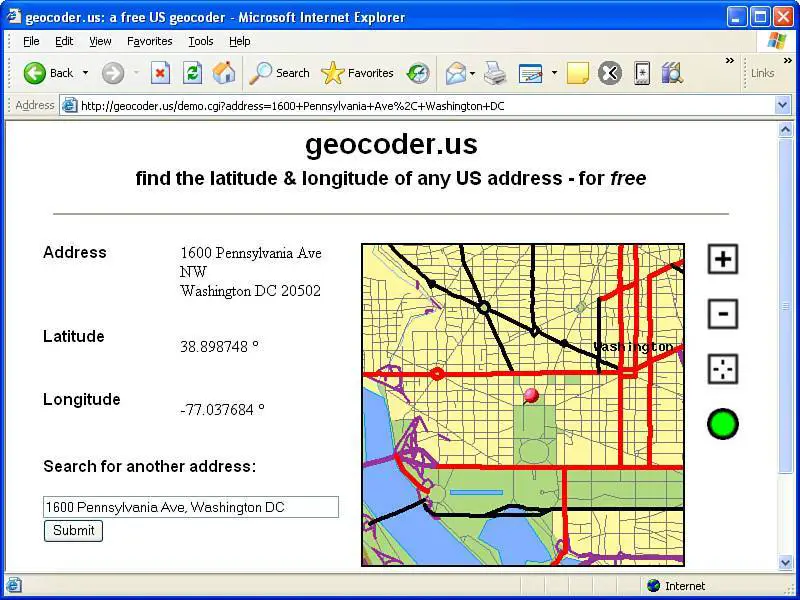This screenshot has height=600, width=800.
Task: Open the Forward button dropdown arrow
Action: (136, 73)
